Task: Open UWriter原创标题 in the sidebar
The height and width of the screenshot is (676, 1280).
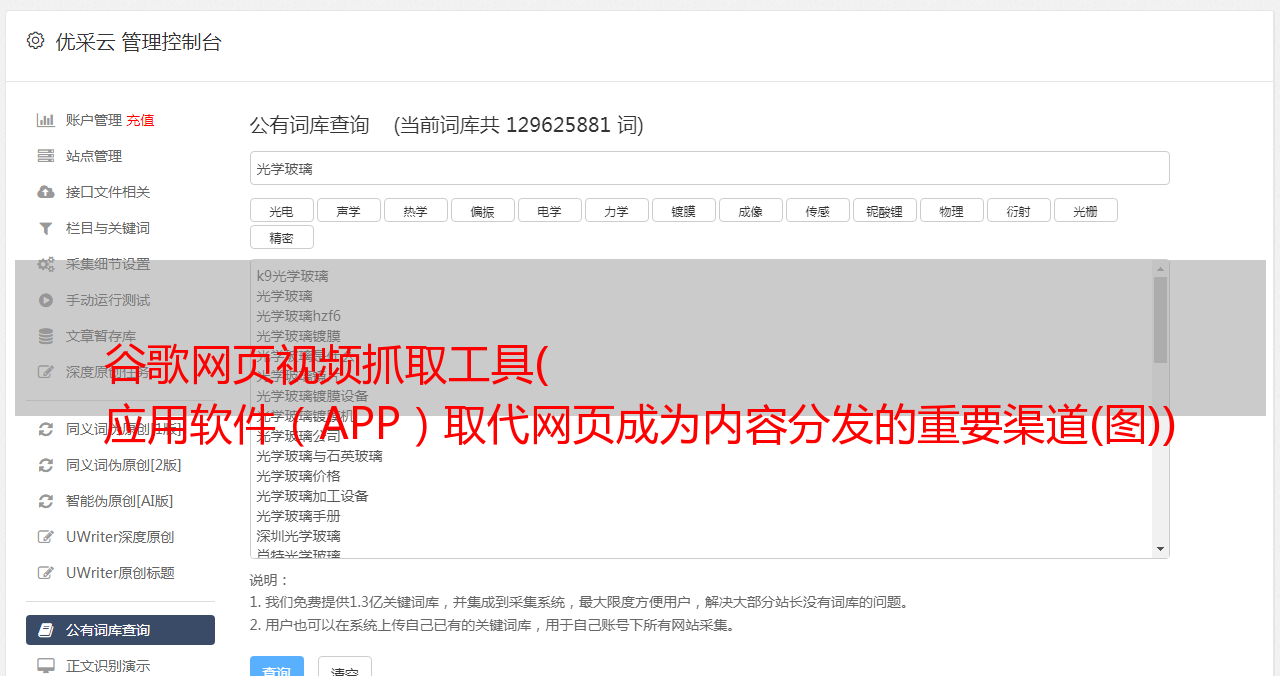Action: 120,573
